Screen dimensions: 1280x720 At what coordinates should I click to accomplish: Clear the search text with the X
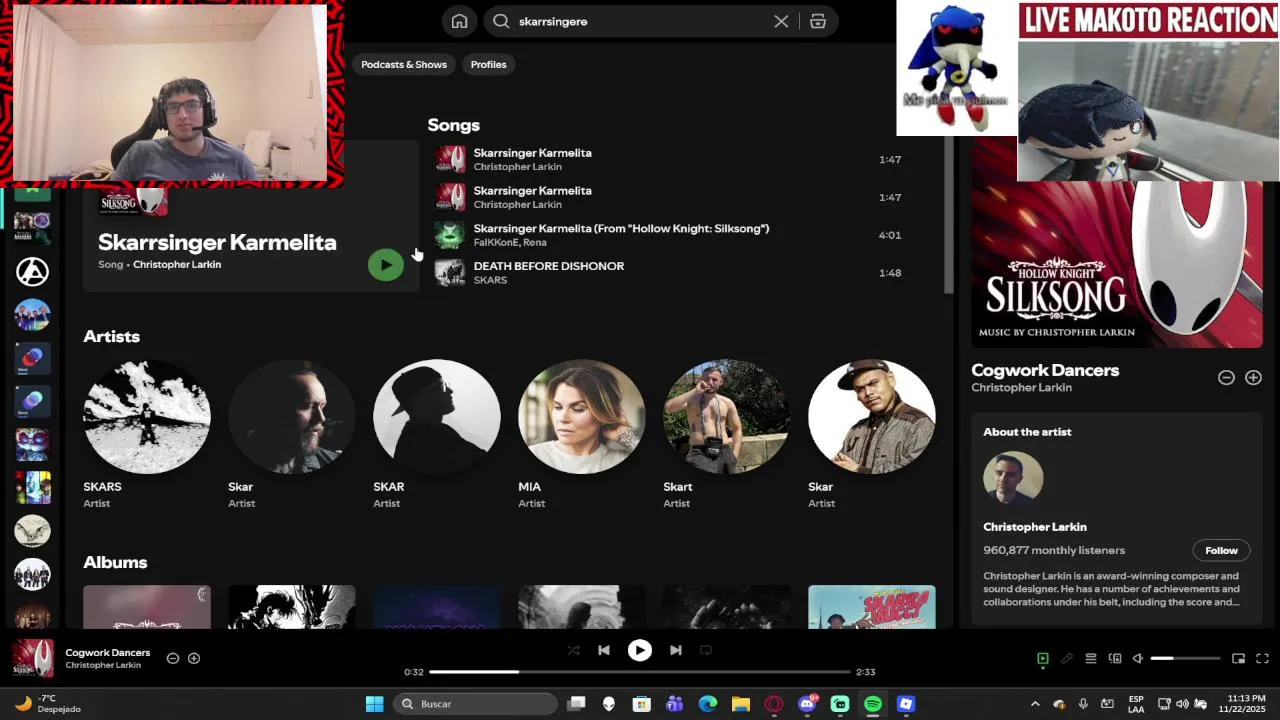(781, 21)
